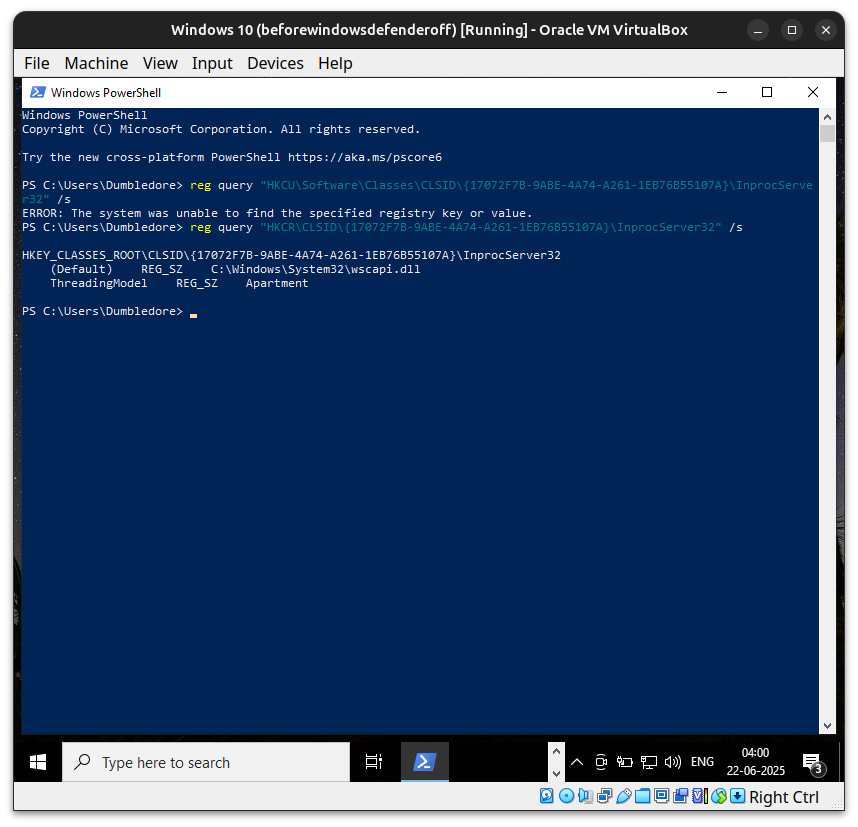Image resolution: width=858 pixels, height=827 pixels.
Task: Open Task View on the taskbar
Action: click(374, 762)
